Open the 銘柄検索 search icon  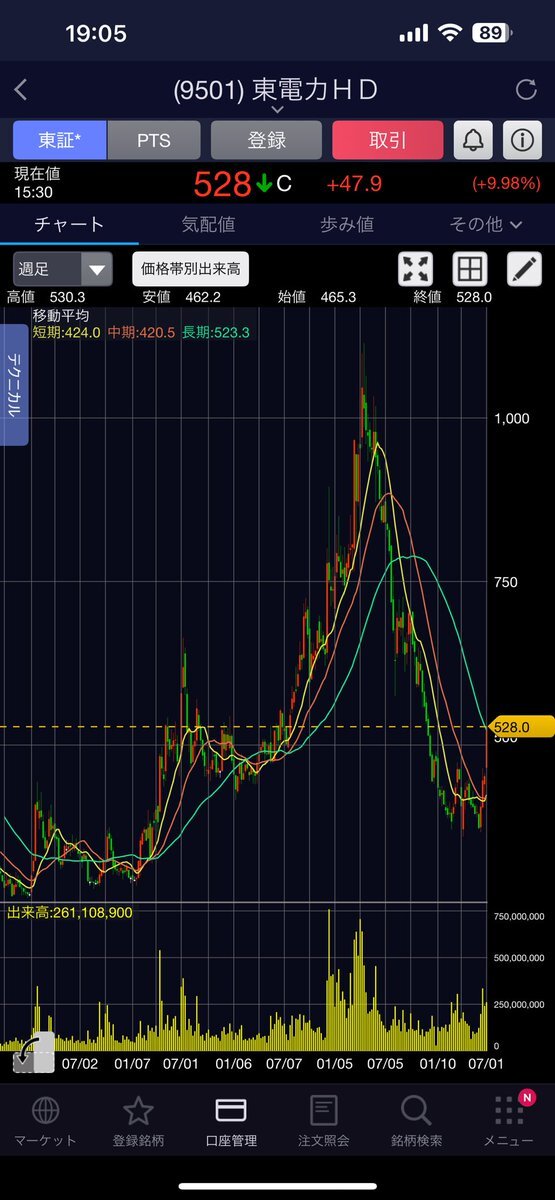click(415, 1120)
